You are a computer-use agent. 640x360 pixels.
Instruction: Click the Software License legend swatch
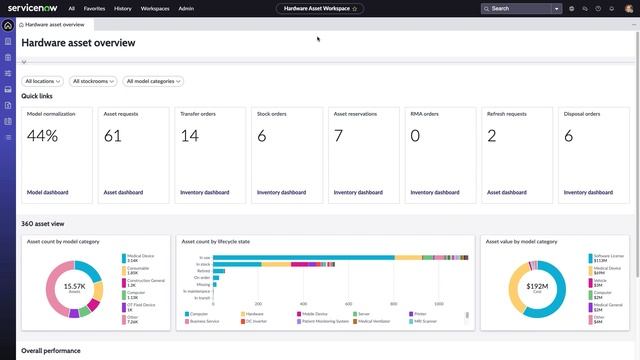[590, 258]
